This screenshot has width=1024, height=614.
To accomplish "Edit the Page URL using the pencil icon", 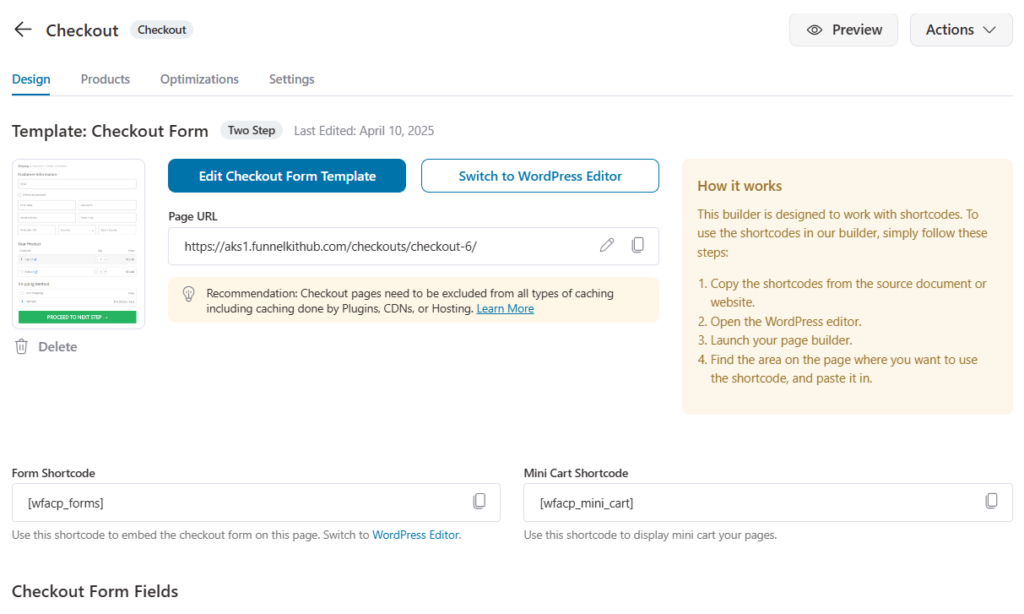I will click(x=607, y=245).
